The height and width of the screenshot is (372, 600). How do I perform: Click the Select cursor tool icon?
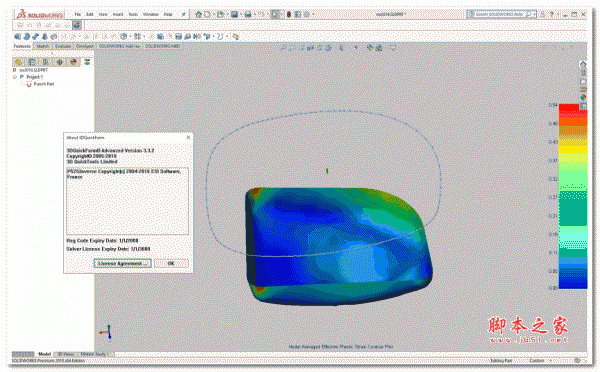pos(275,15)
